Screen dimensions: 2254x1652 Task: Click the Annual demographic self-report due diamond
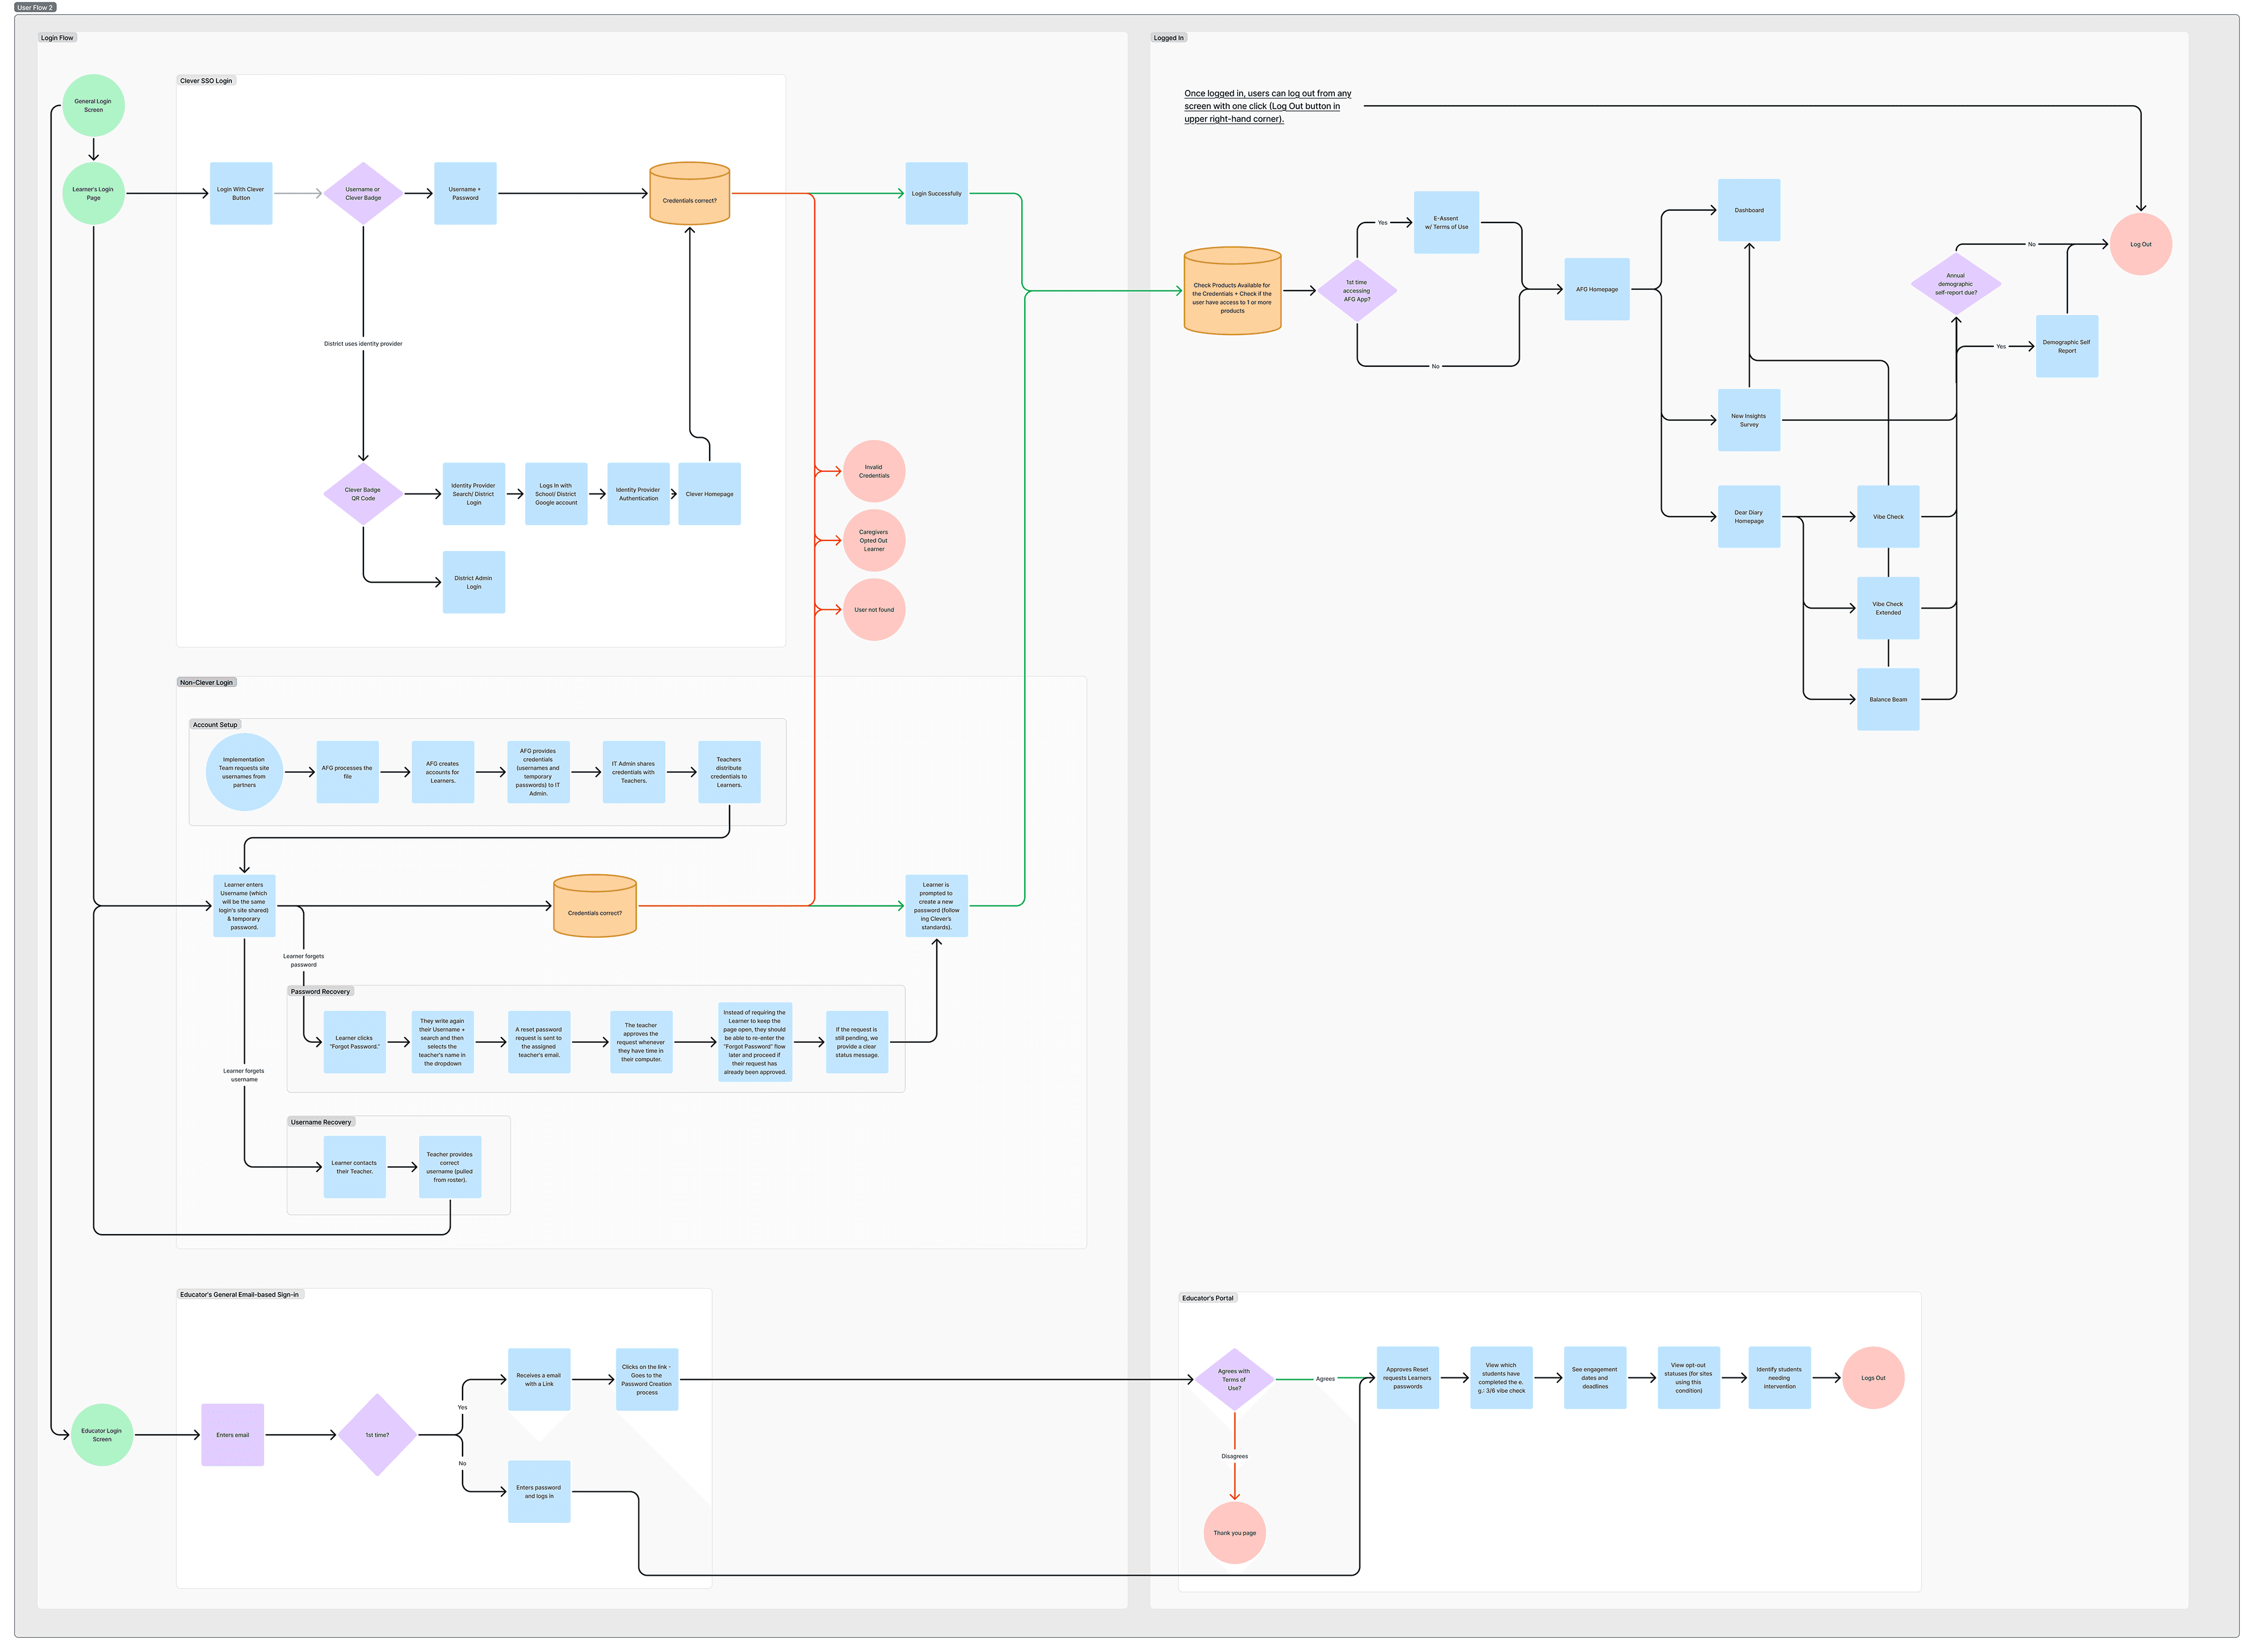[1955, 284]
